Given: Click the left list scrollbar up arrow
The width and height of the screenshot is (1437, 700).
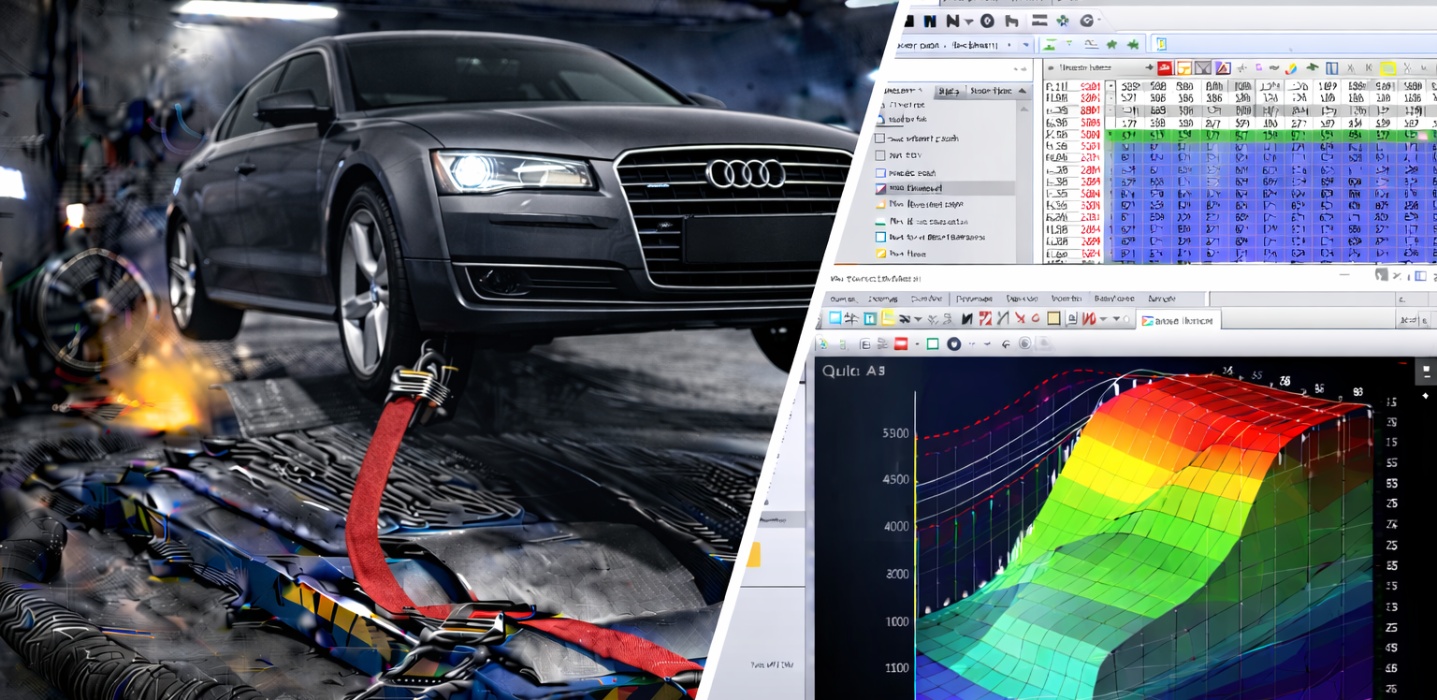Looking at the screenshot, I should coord(1023,109).
